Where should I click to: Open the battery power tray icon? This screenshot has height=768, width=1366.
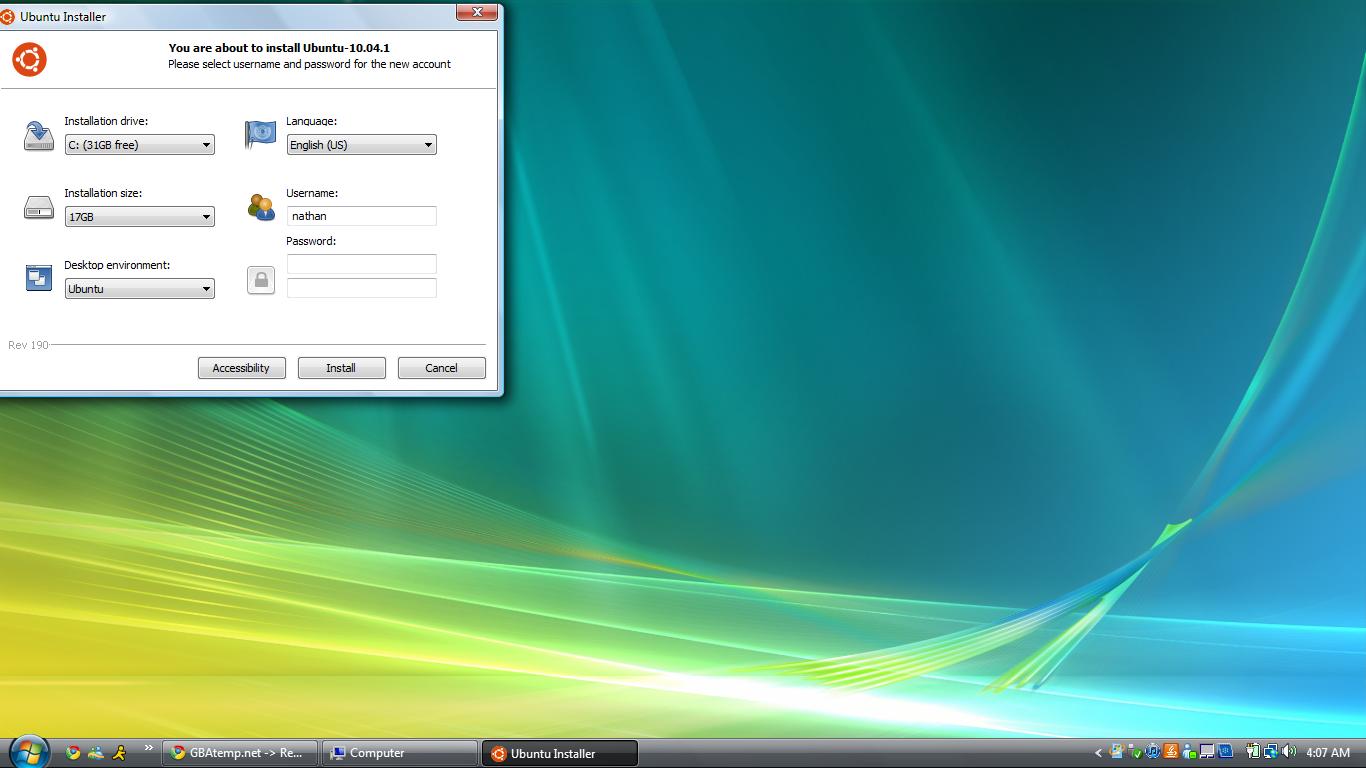pos(1252,752)
